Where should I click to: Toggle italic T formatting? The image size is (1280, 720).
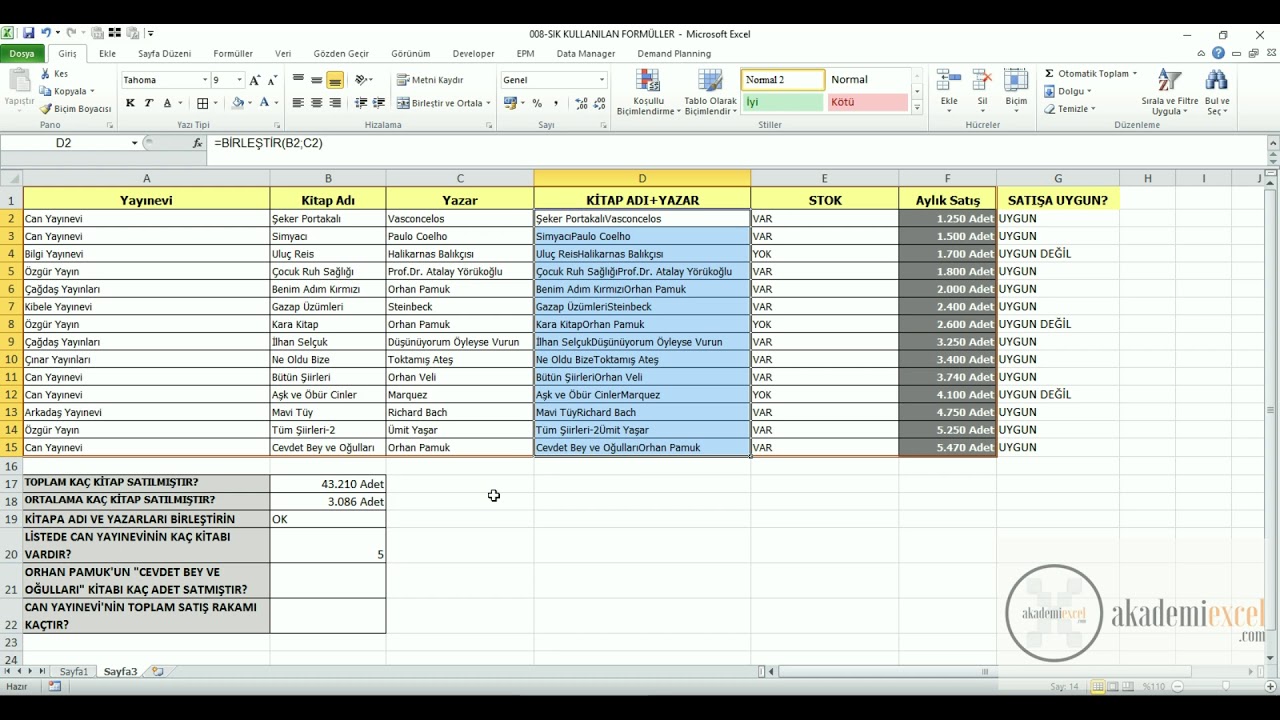(x=148, y=103)
